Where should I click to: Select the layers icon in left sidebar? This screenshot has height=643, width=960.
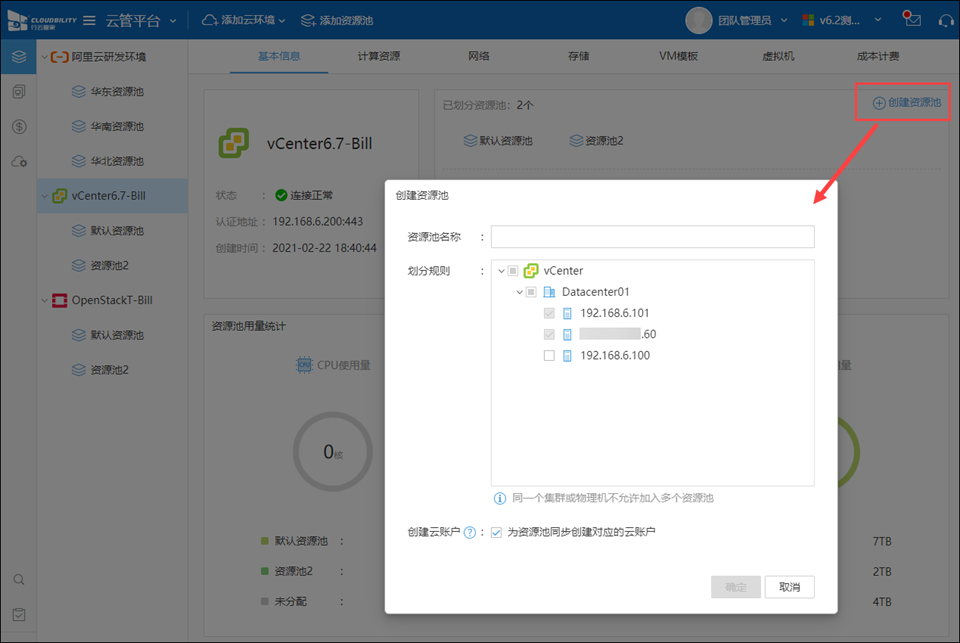click(19, 57)
